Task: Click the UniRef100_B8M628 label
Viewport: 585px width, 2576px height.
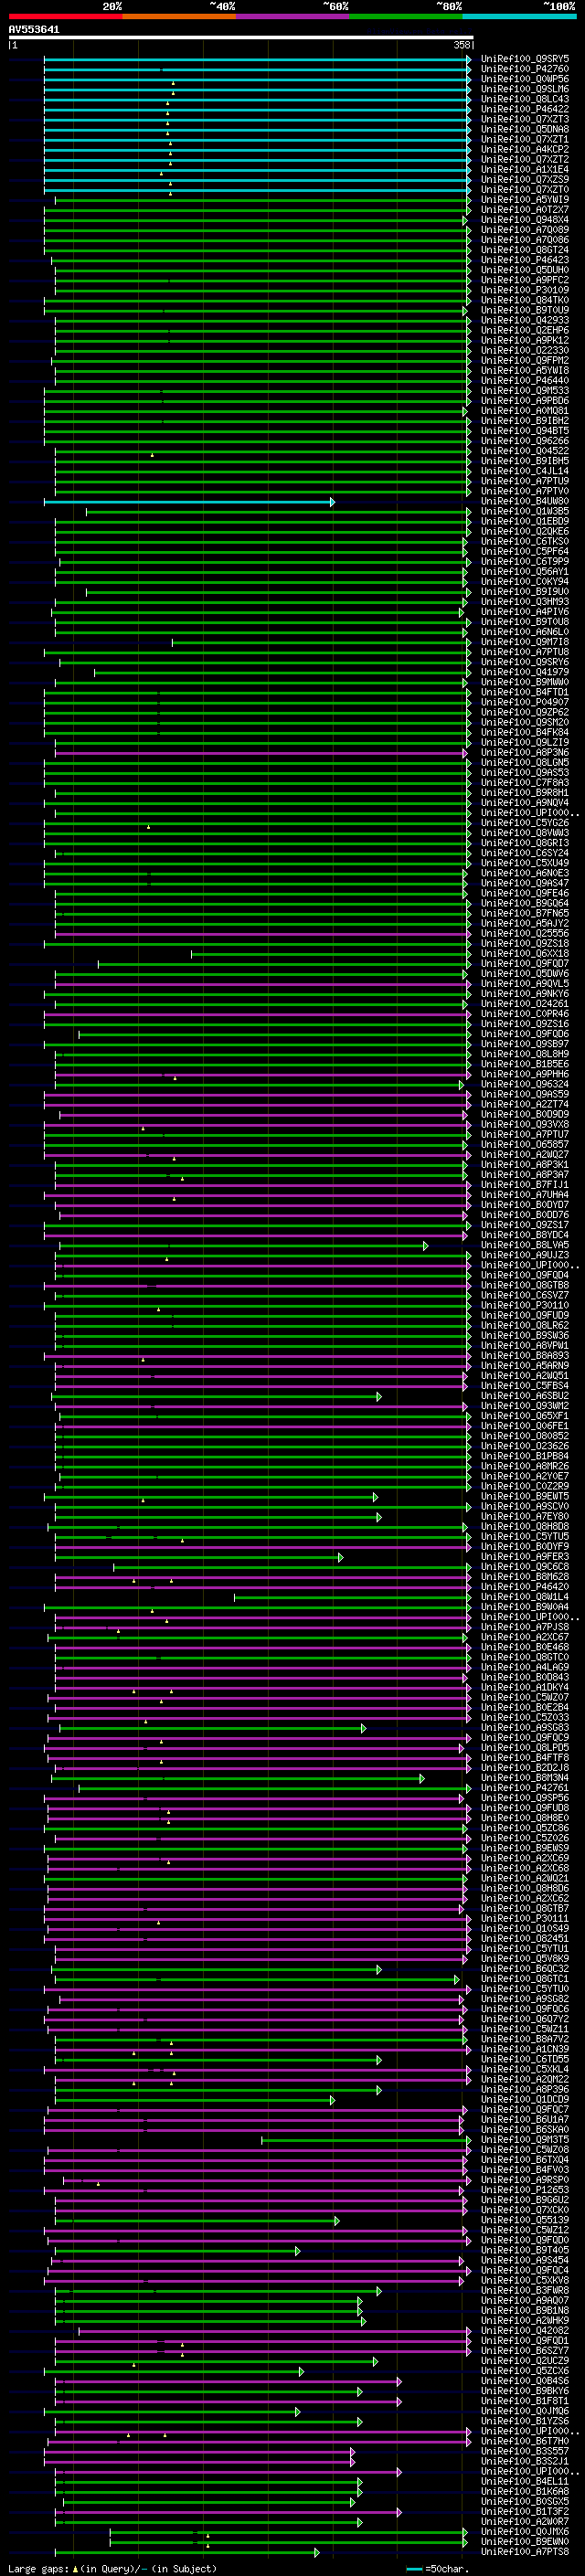Action: coord(525,1577)
